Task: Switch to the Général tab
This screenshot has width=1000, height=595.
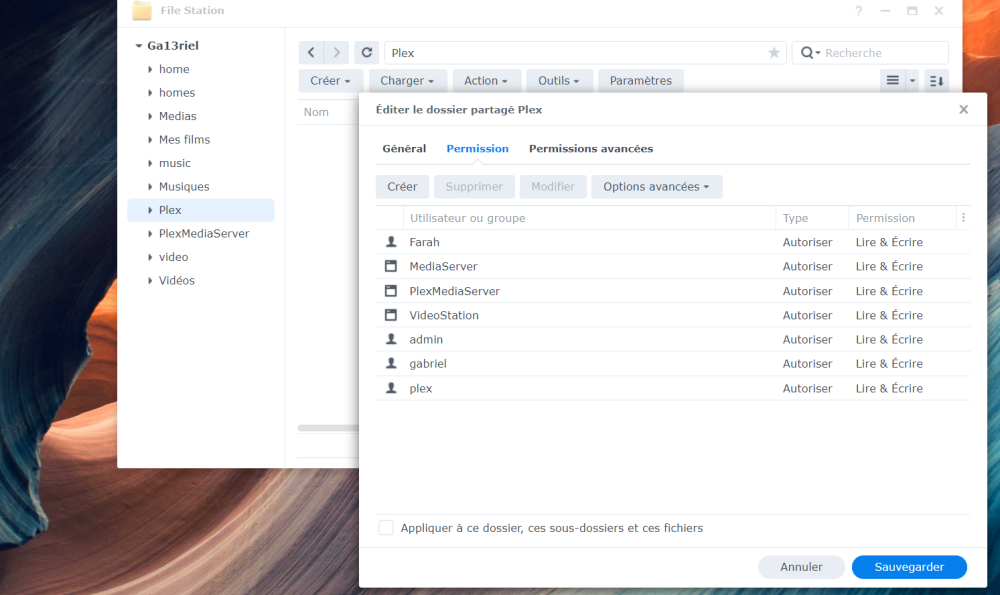Action: click(x=404, y=149)
